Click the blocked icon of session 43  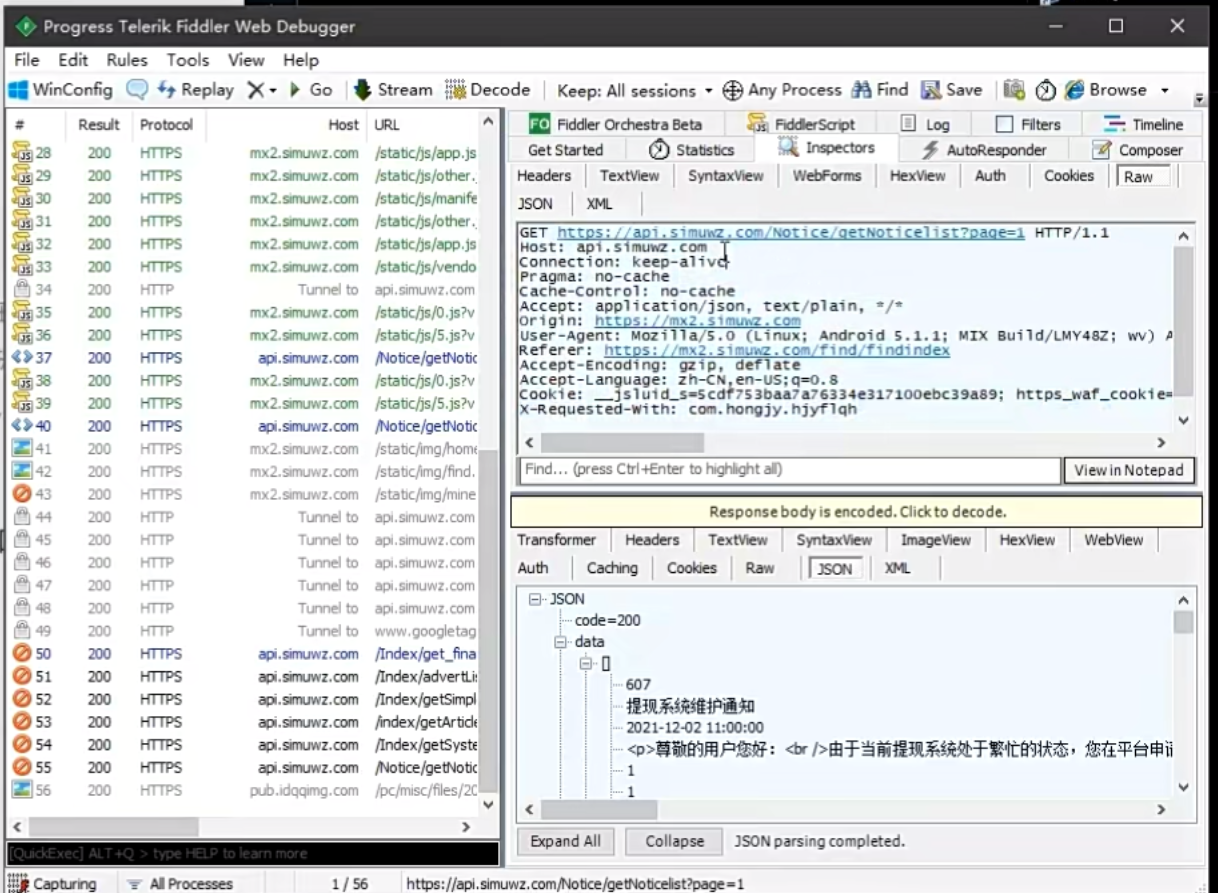point(22,494)
